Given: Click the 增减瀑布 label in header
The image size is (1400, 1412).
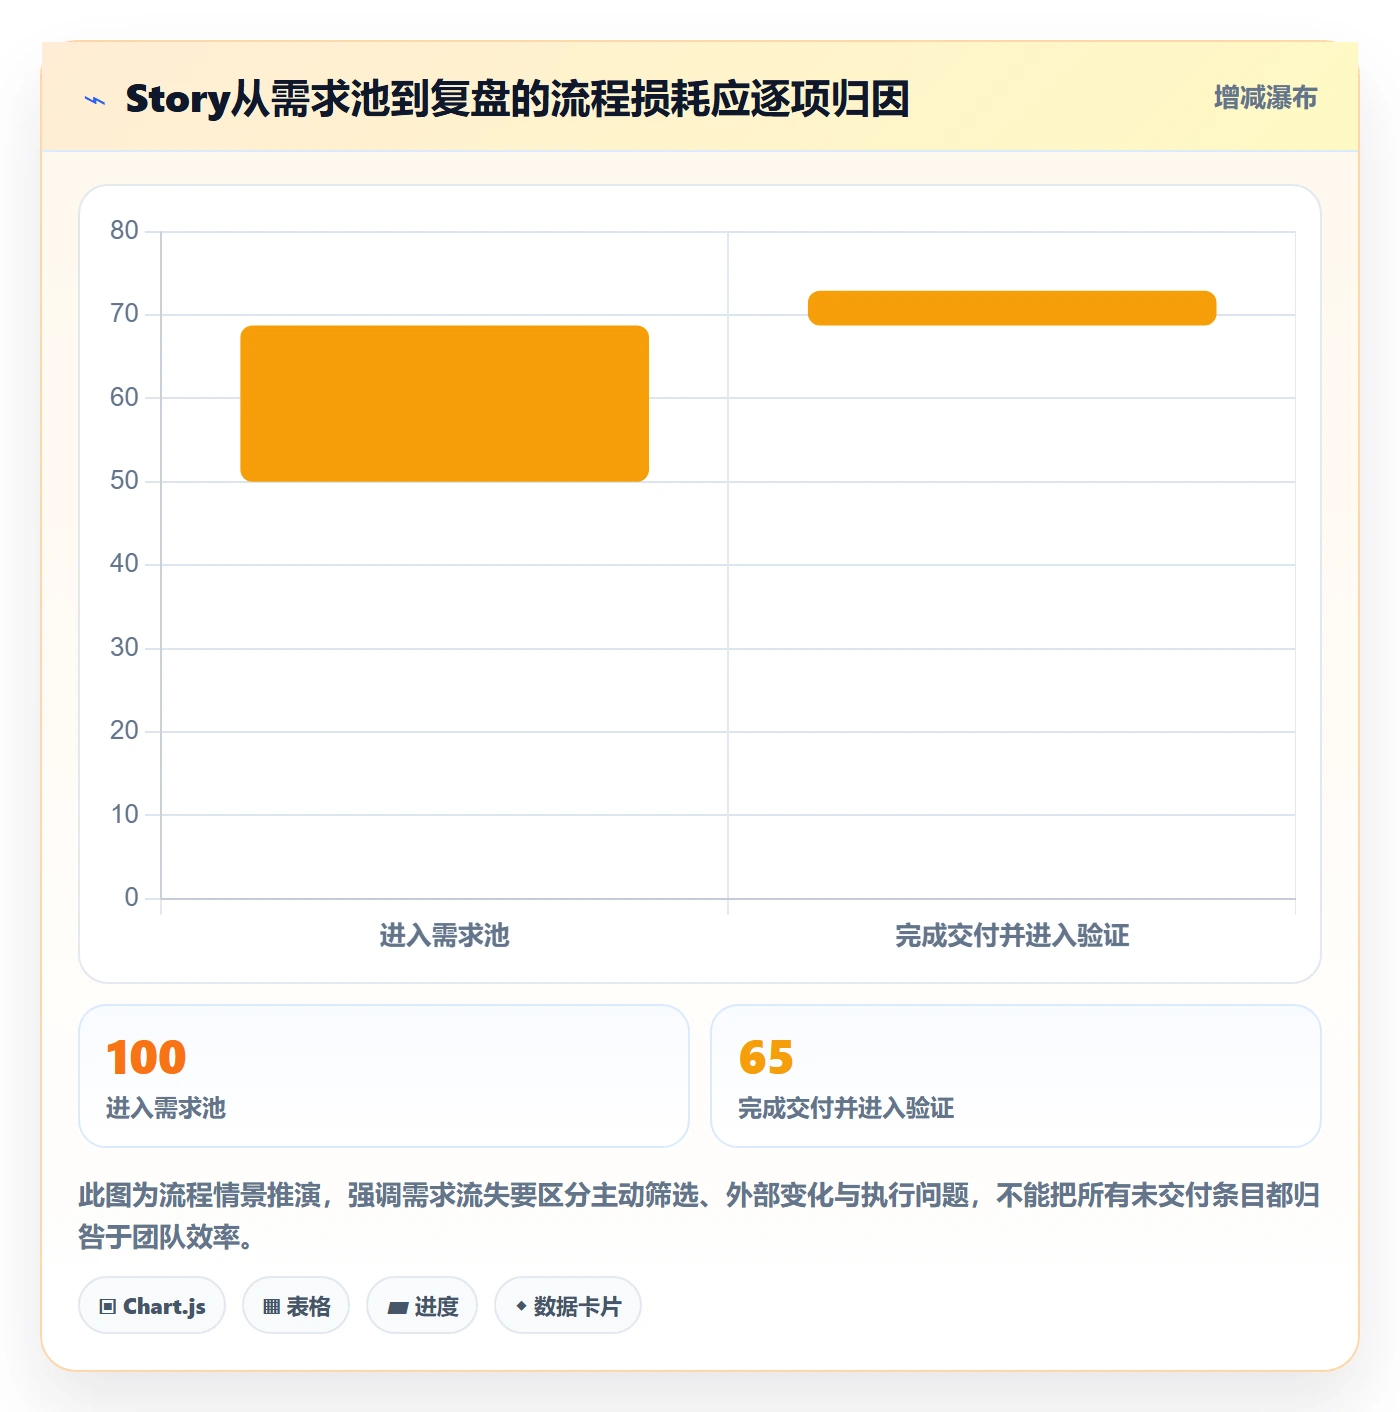Looking at the screenshot, I should pos(1265,98).
